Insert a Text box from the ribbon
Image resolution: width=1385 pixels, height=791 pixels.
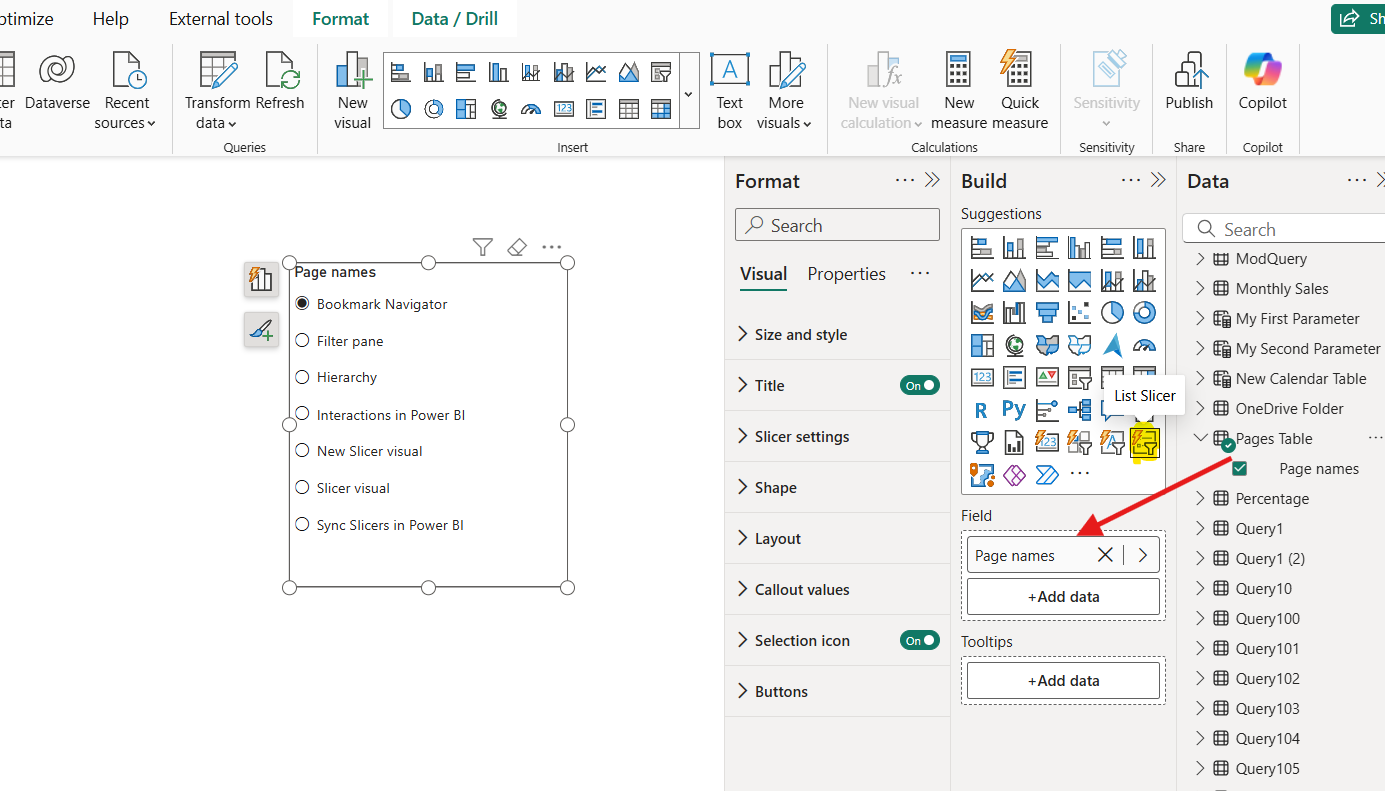(x=729, y=88)
